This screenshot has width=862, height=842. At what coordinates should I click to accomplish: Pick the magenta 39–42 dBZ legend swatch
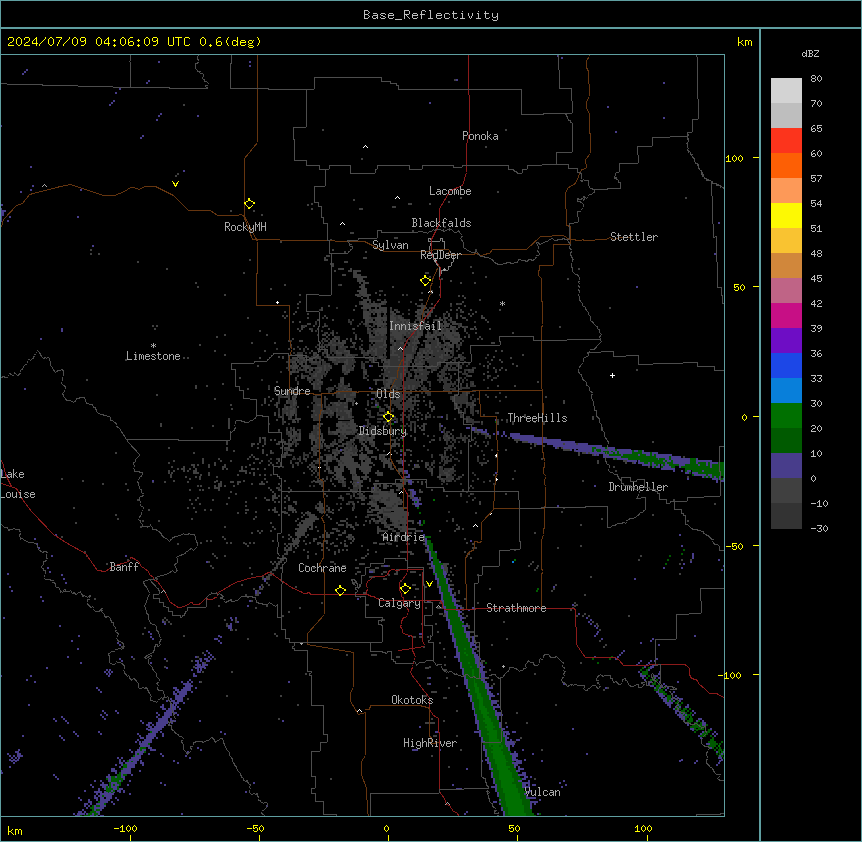pyautogui.click(x=786, y=315)
